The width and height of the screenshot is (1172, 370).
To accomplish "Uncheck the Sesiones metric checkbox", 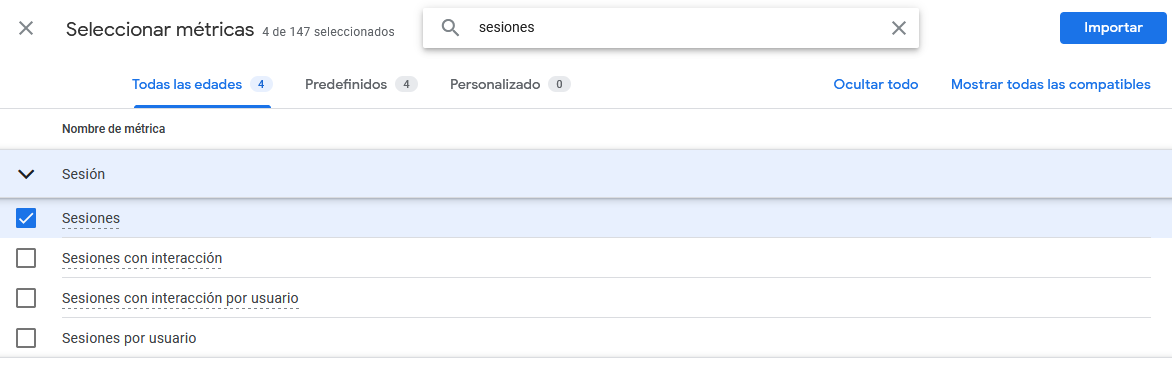I will (x=26, y=218).
